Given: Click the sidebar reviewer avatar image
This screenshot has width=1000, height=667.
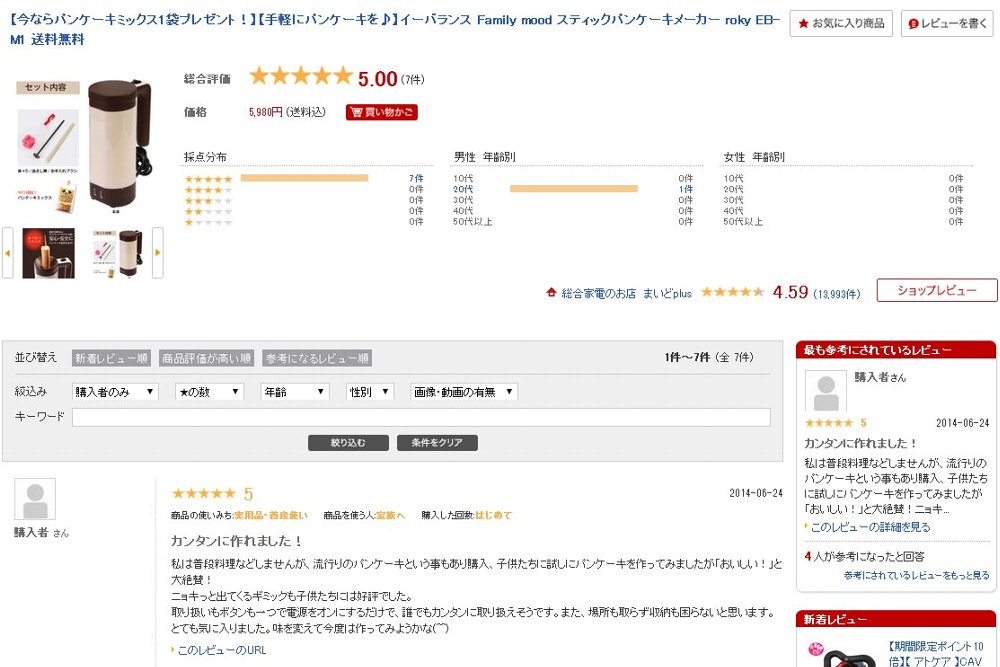Looking at the screenshot, I should click(x=826, y=391).
